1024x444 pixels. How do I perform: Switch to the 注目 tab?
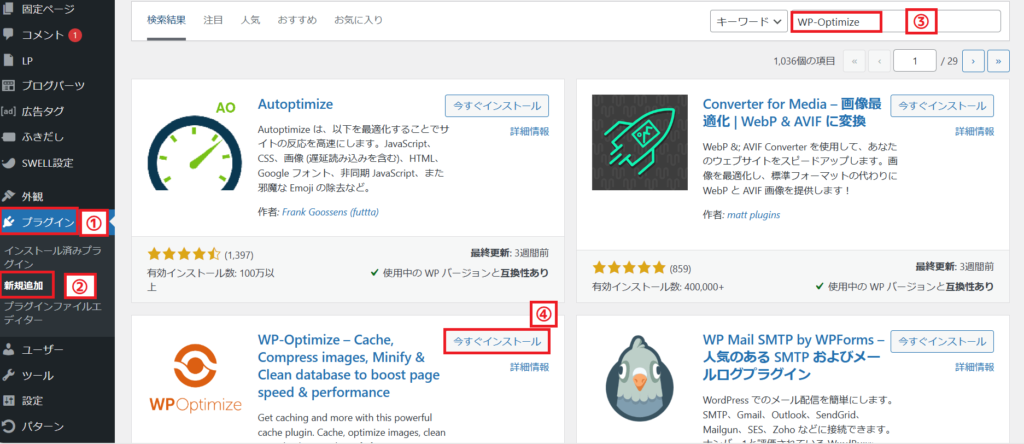pos(213,20)
